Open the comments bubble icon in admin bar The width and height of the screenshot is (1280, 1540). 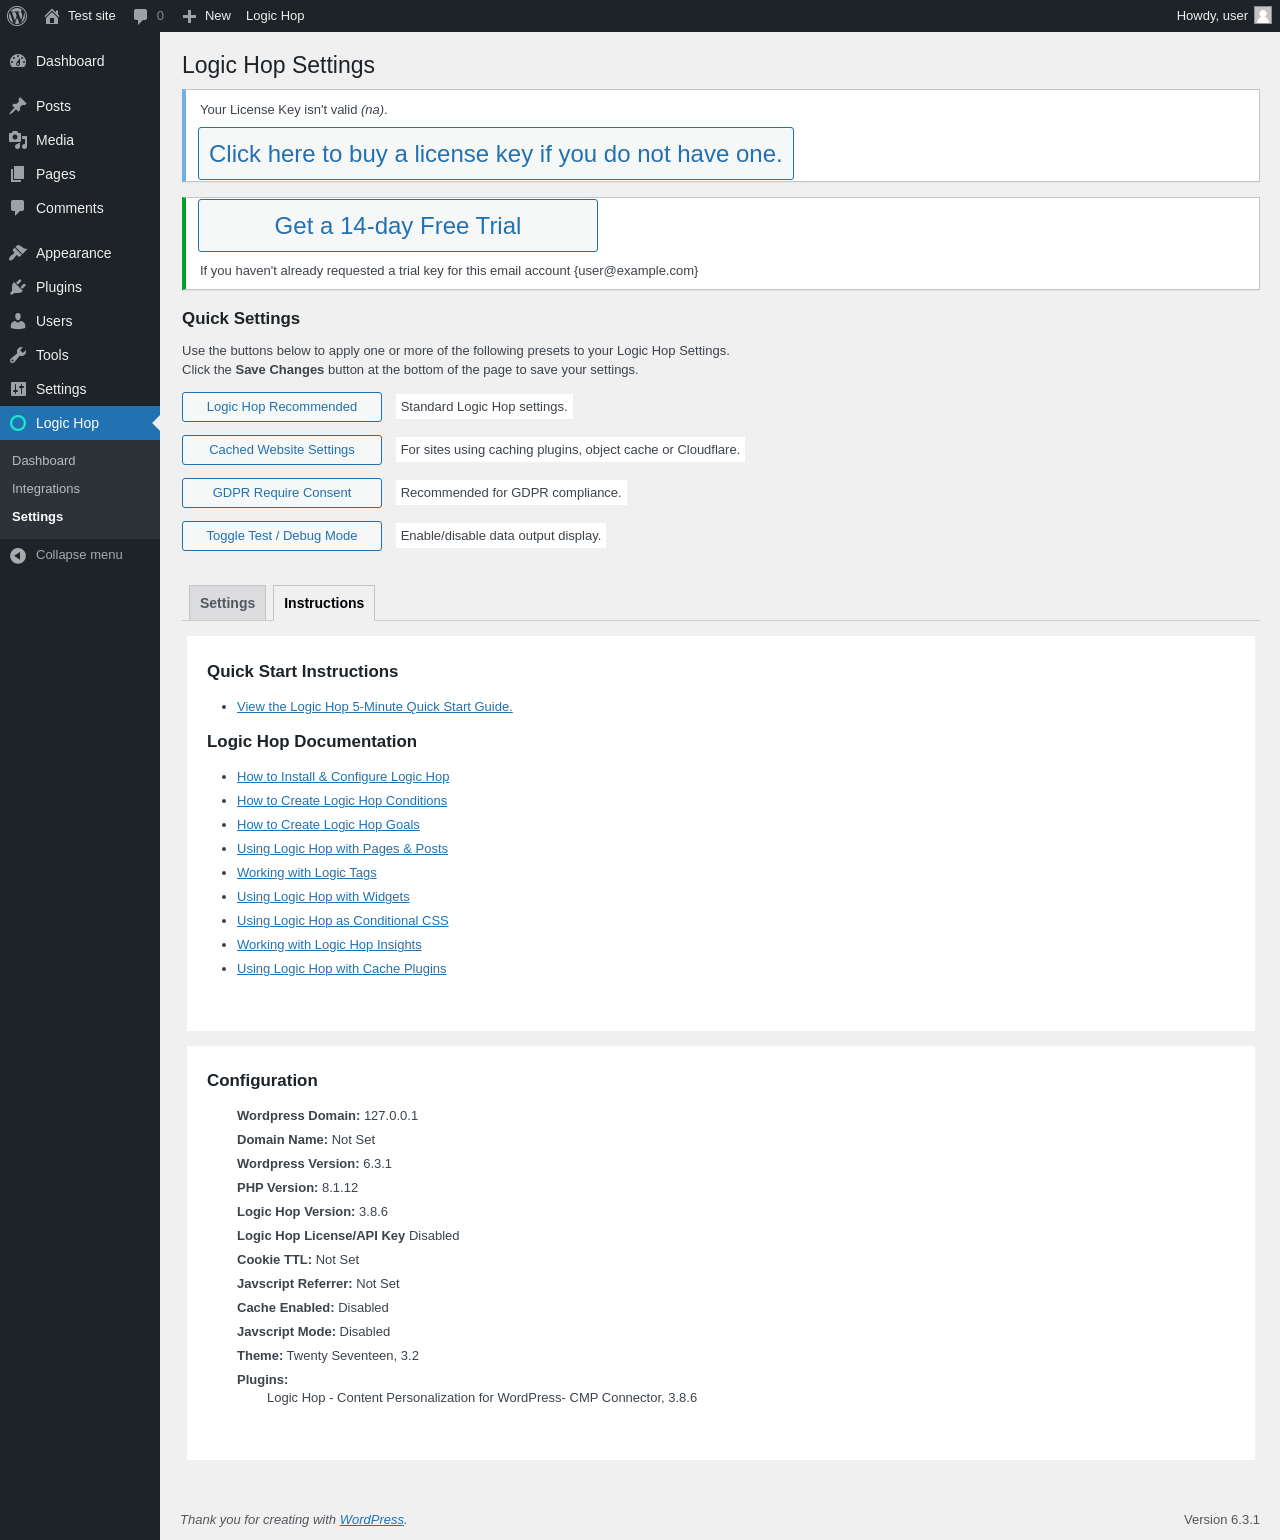141,16
